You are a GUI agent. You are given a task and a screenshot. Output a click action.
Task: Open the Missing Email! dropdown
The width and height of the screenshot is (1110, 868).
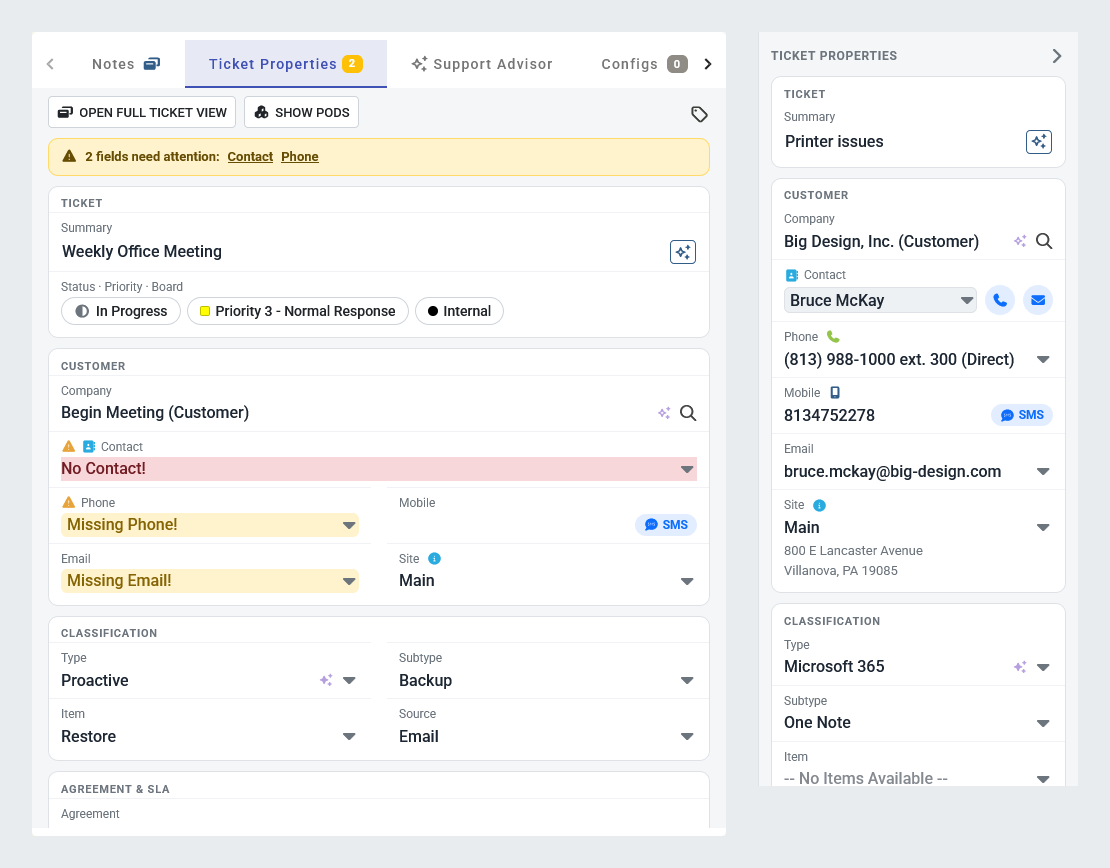(x=210, y=581)
